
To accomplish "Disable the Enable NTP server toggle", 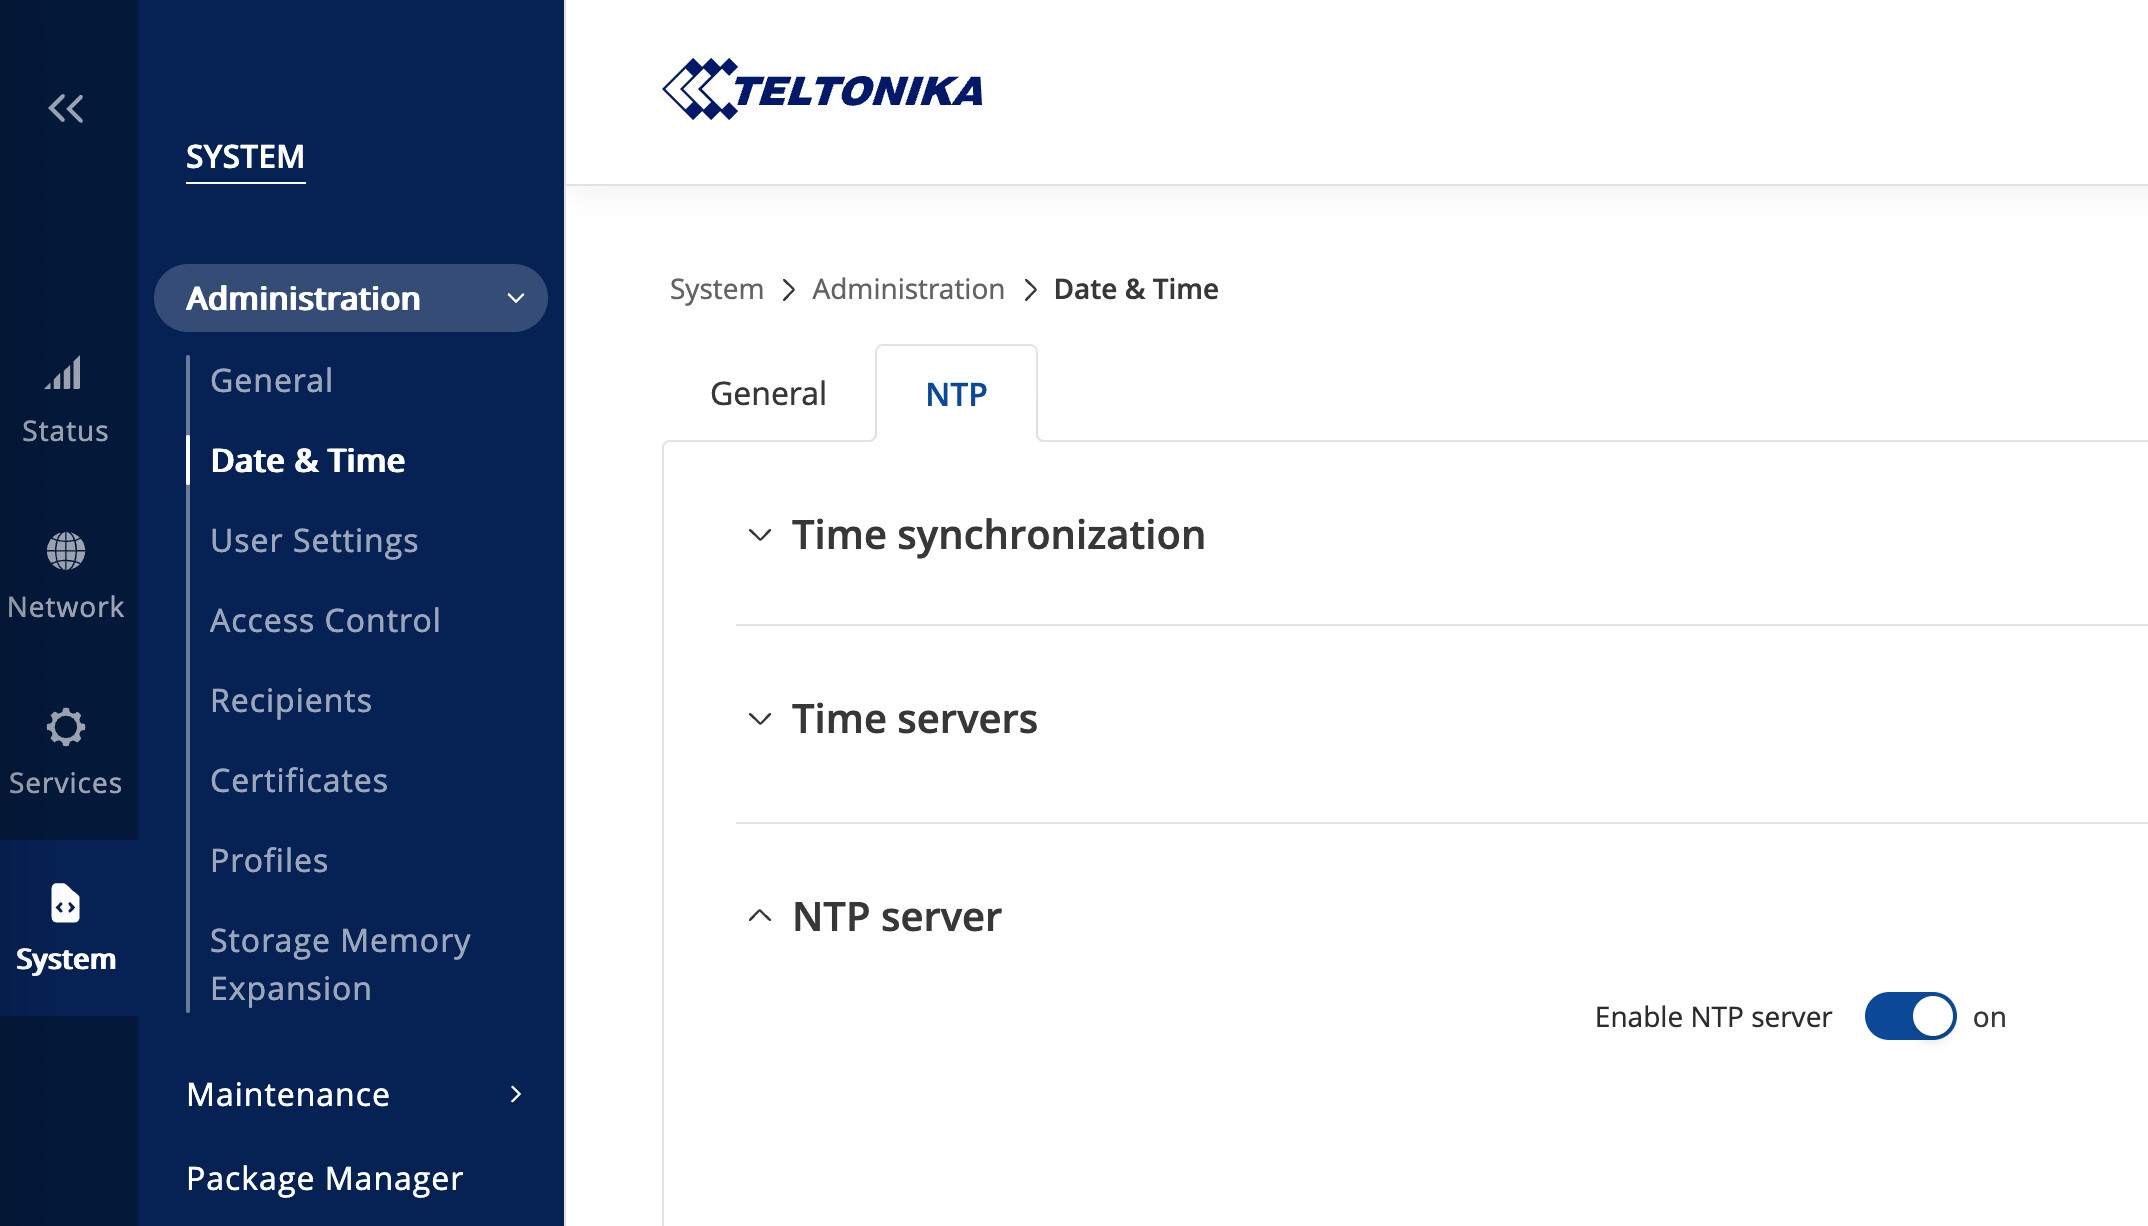I will click(1910, 1016).
